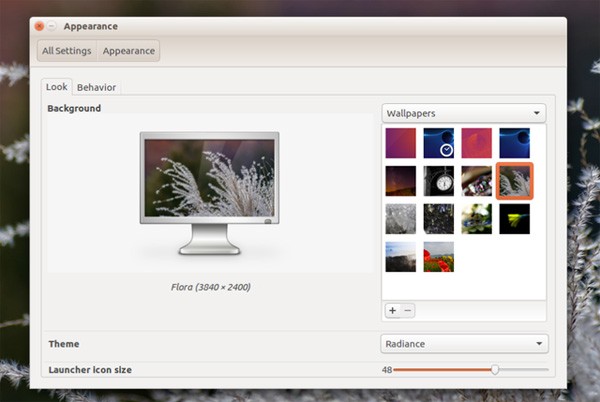600x402 pixels.
Task: Select the gray frosty plant wallpaper thumbnail
Action: [401, 219]
